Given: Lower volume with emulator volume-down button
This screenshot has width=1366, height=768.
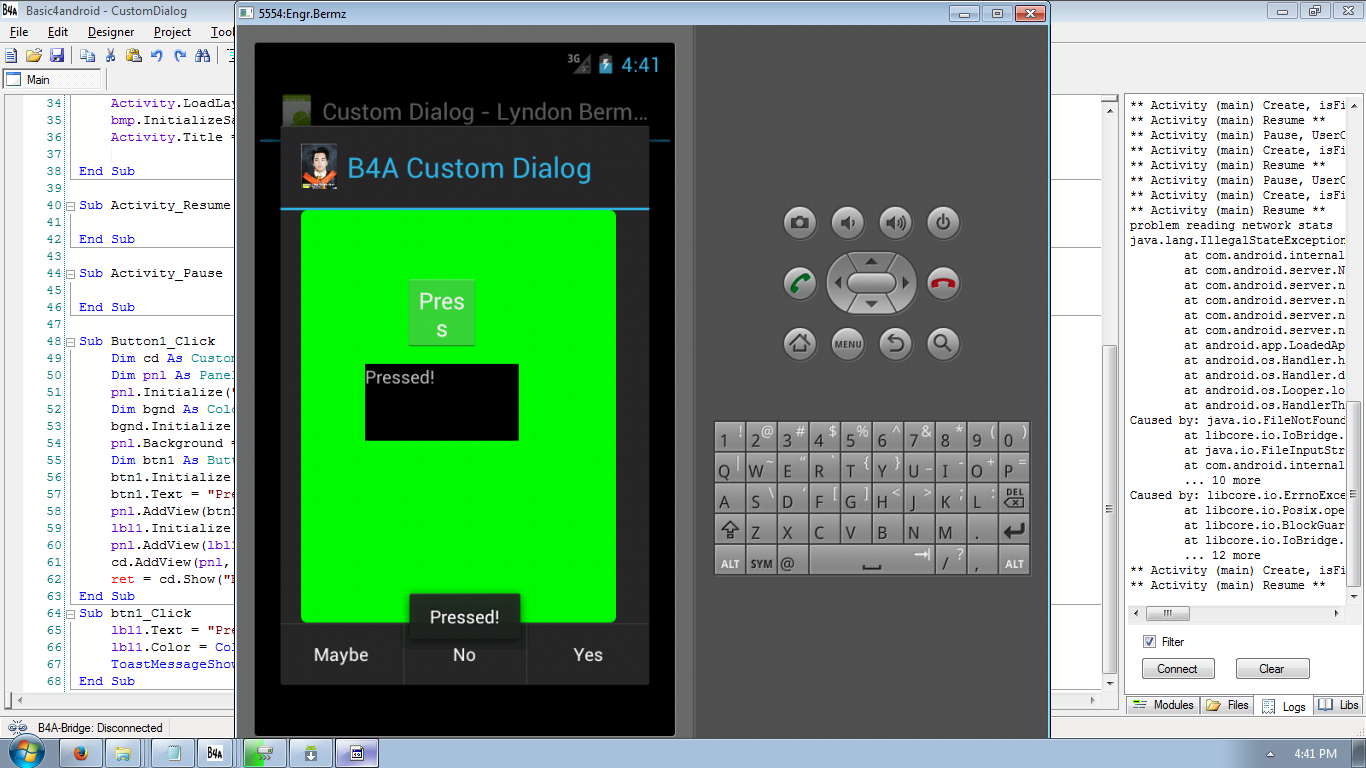Looking at the screenshot, I should (848, 222).
